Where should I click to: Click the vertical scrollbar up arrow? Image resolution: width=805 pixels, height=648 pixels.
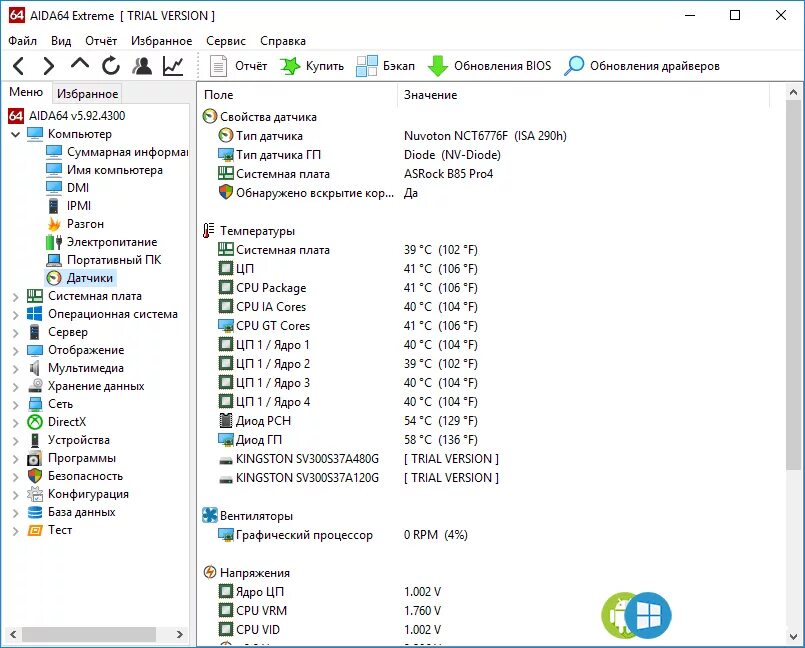[793, 93]
